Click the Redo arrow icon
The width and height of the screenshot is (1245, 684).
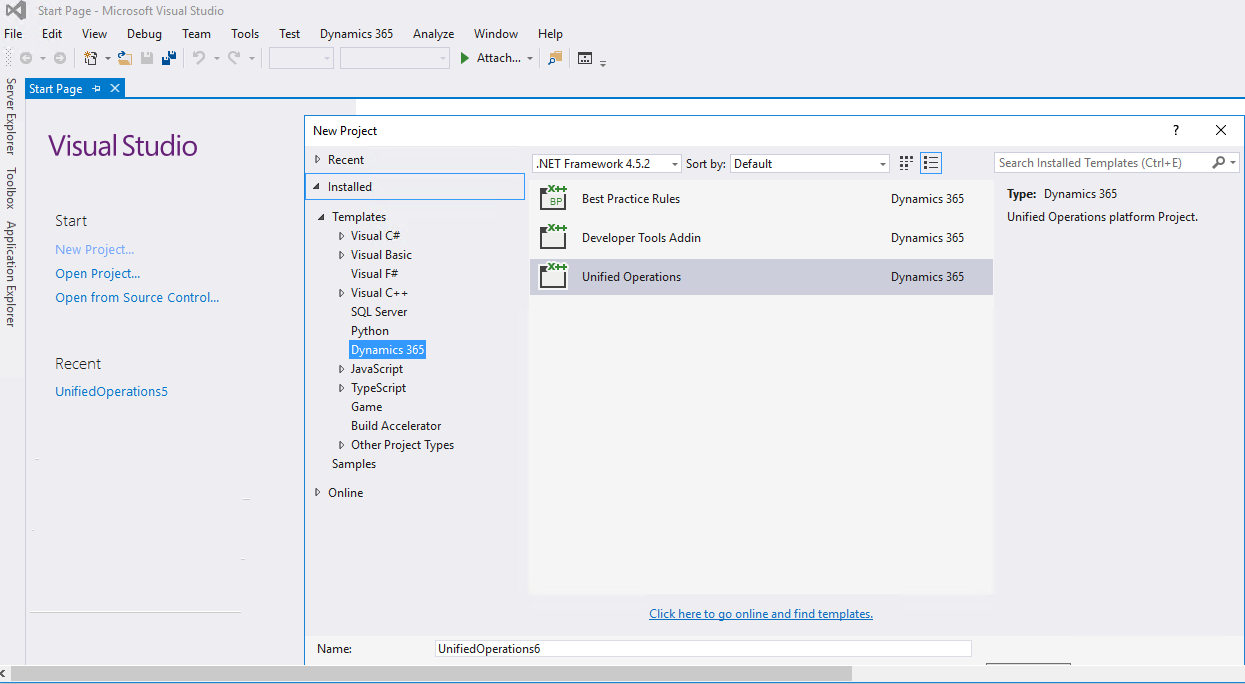click(234, 59)
